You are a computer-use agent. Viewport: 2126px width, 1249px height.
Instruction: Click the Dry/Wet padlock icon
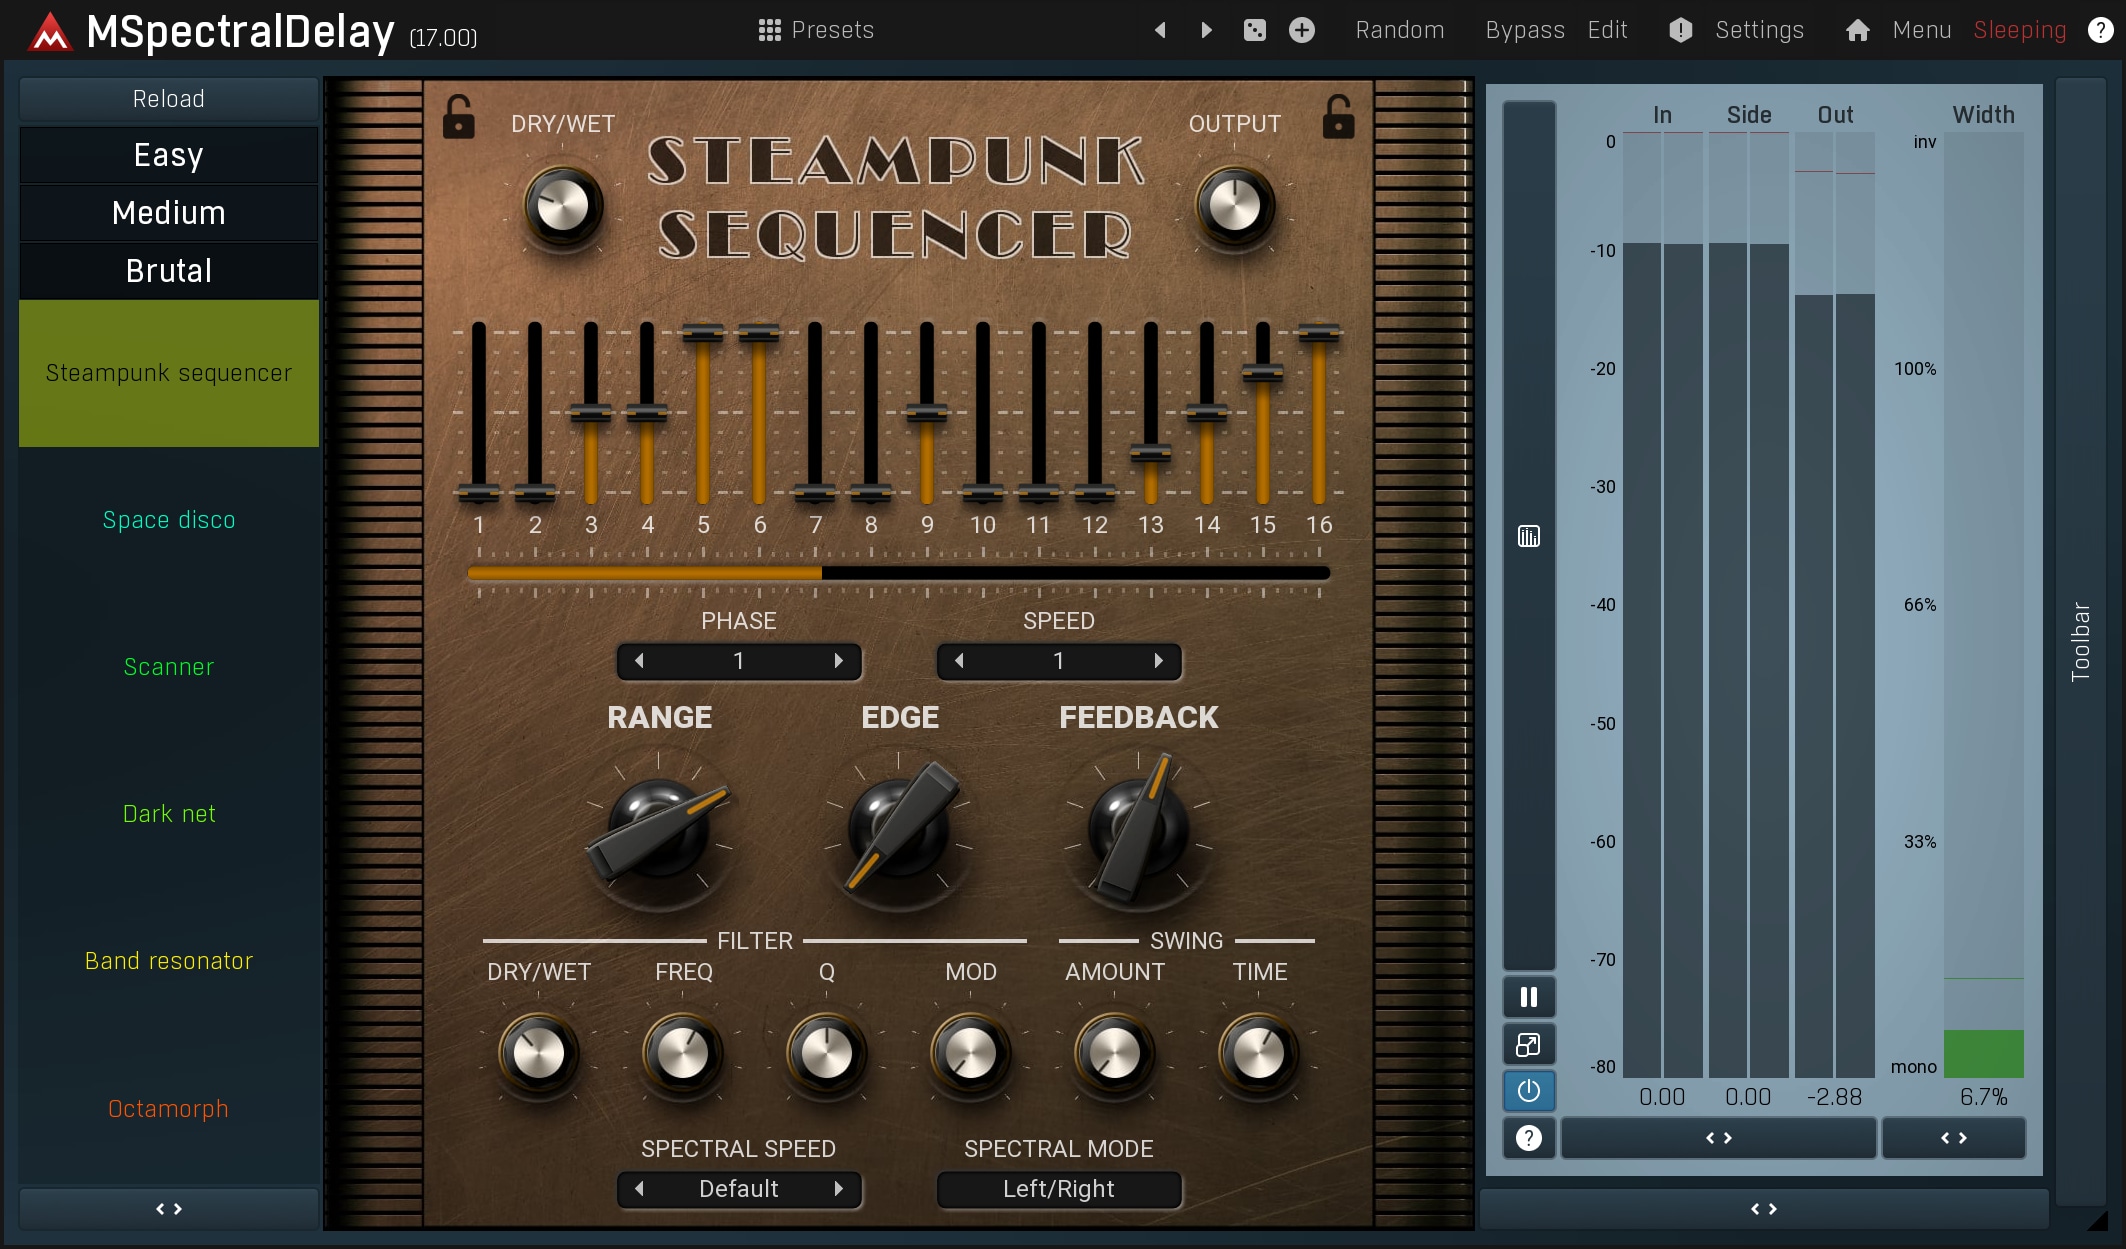point(458,117)
